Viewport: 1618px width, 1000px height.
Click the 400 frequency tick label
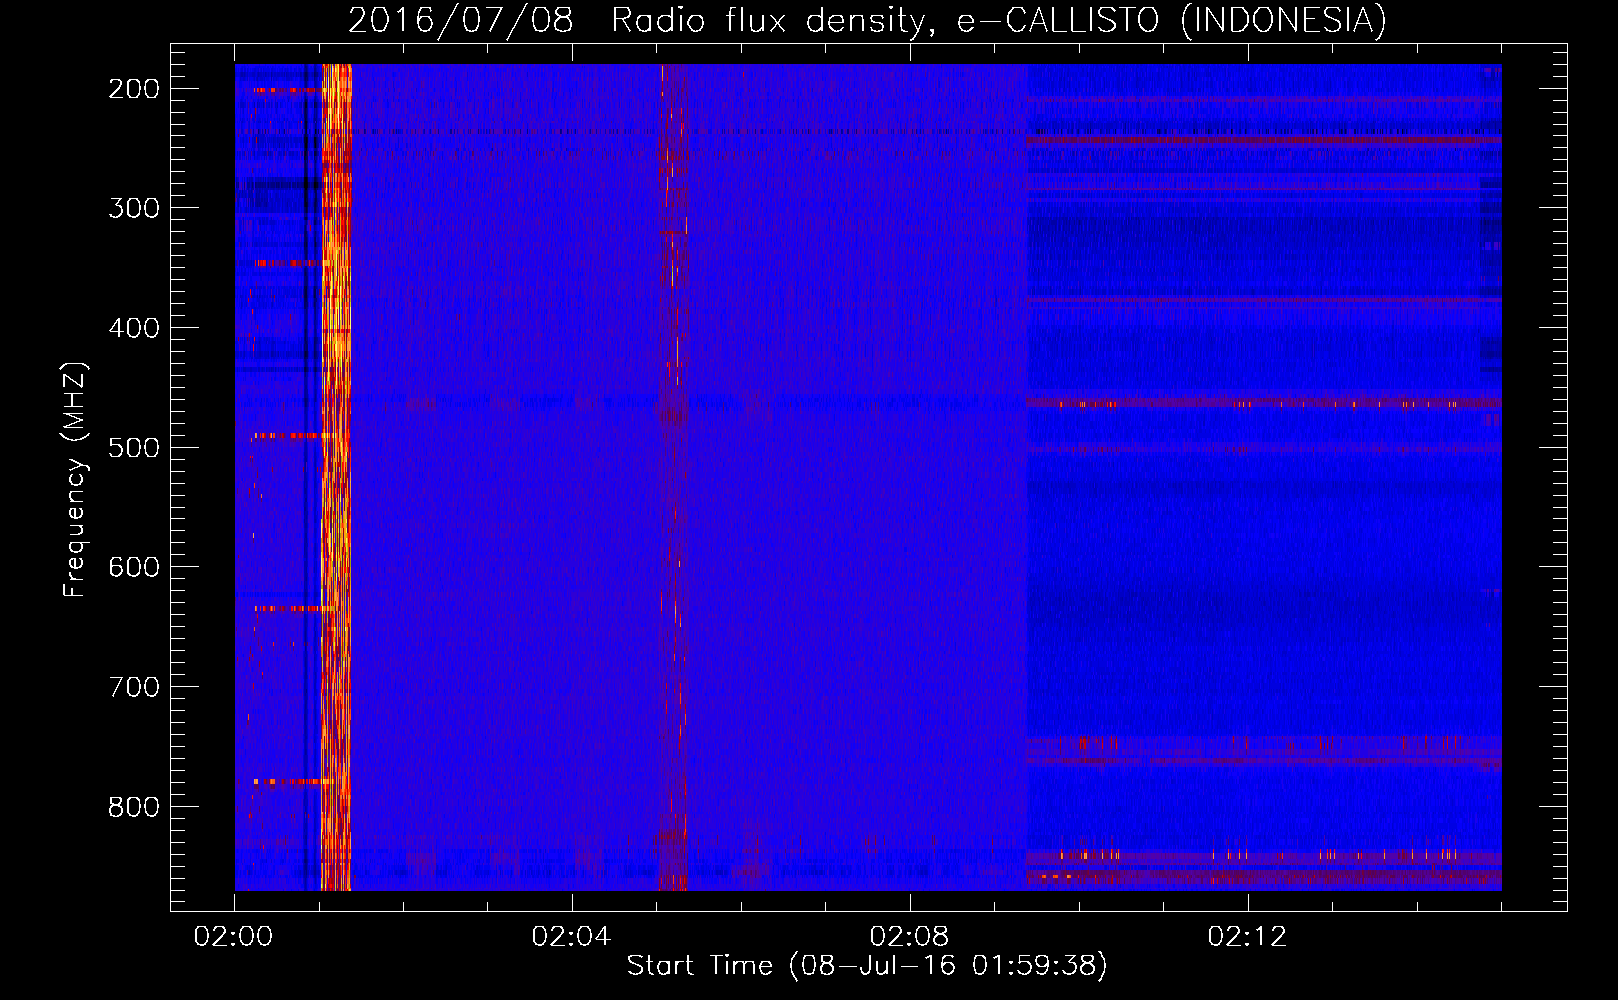point(134,328)
